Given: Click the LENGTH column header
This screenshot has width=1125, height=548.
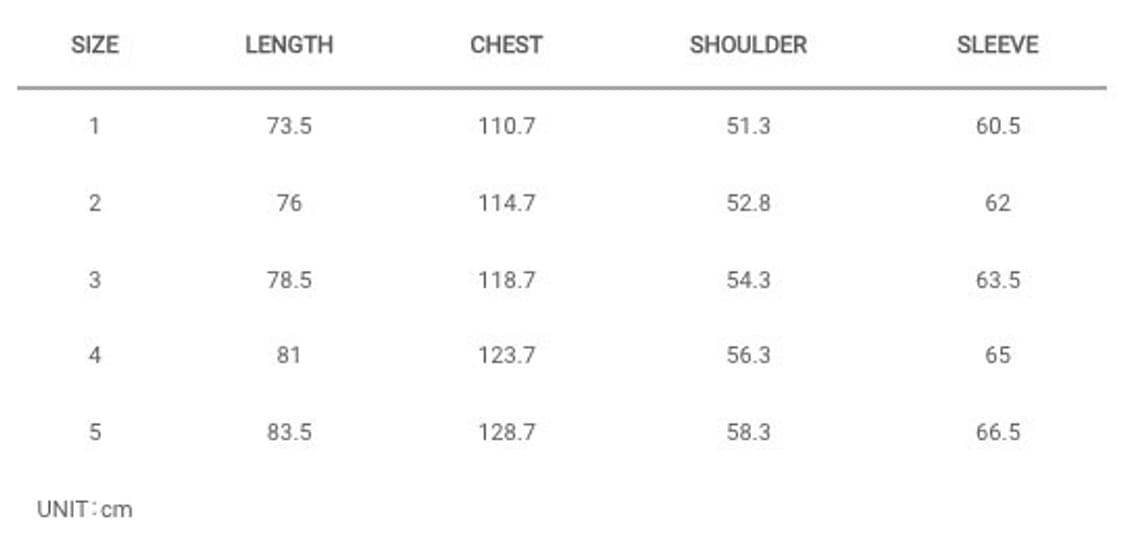Looking at the screenshot, I should click(289, 45).
